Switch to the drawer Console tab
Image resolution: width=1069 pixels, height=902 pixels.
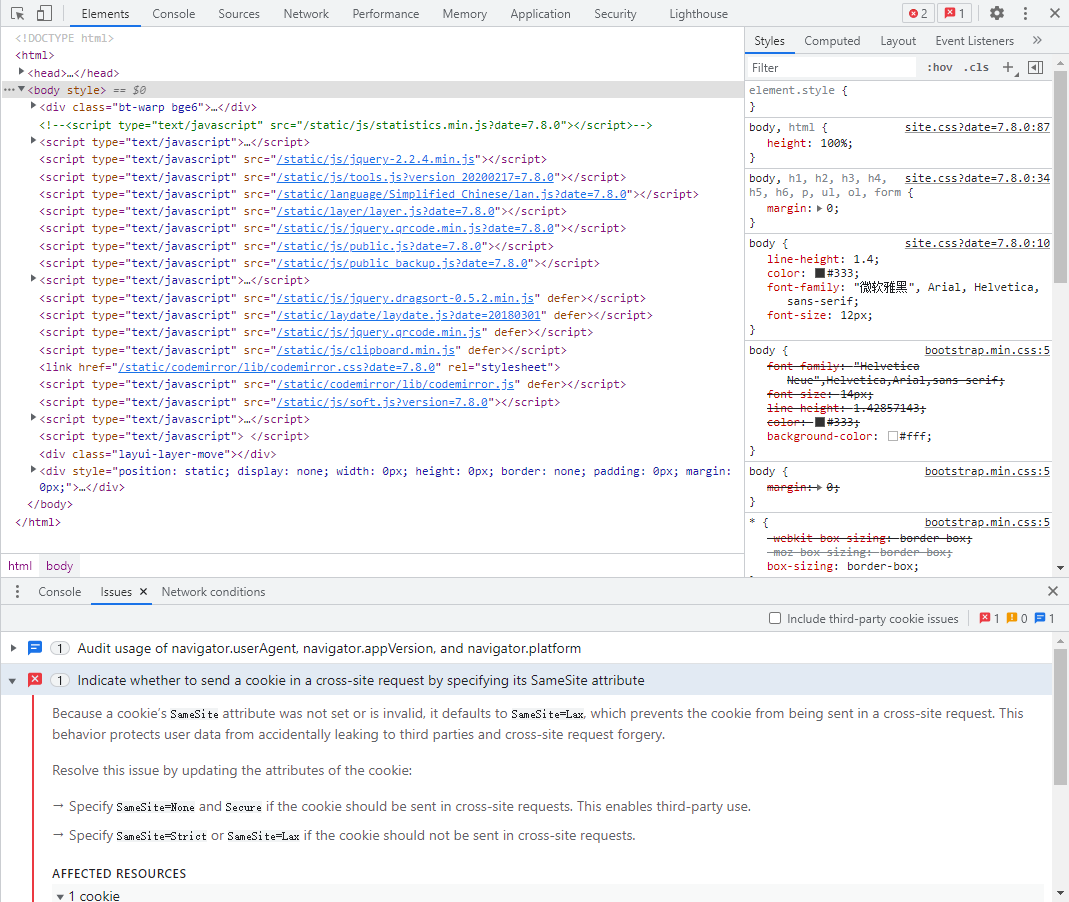pos(60,592)
